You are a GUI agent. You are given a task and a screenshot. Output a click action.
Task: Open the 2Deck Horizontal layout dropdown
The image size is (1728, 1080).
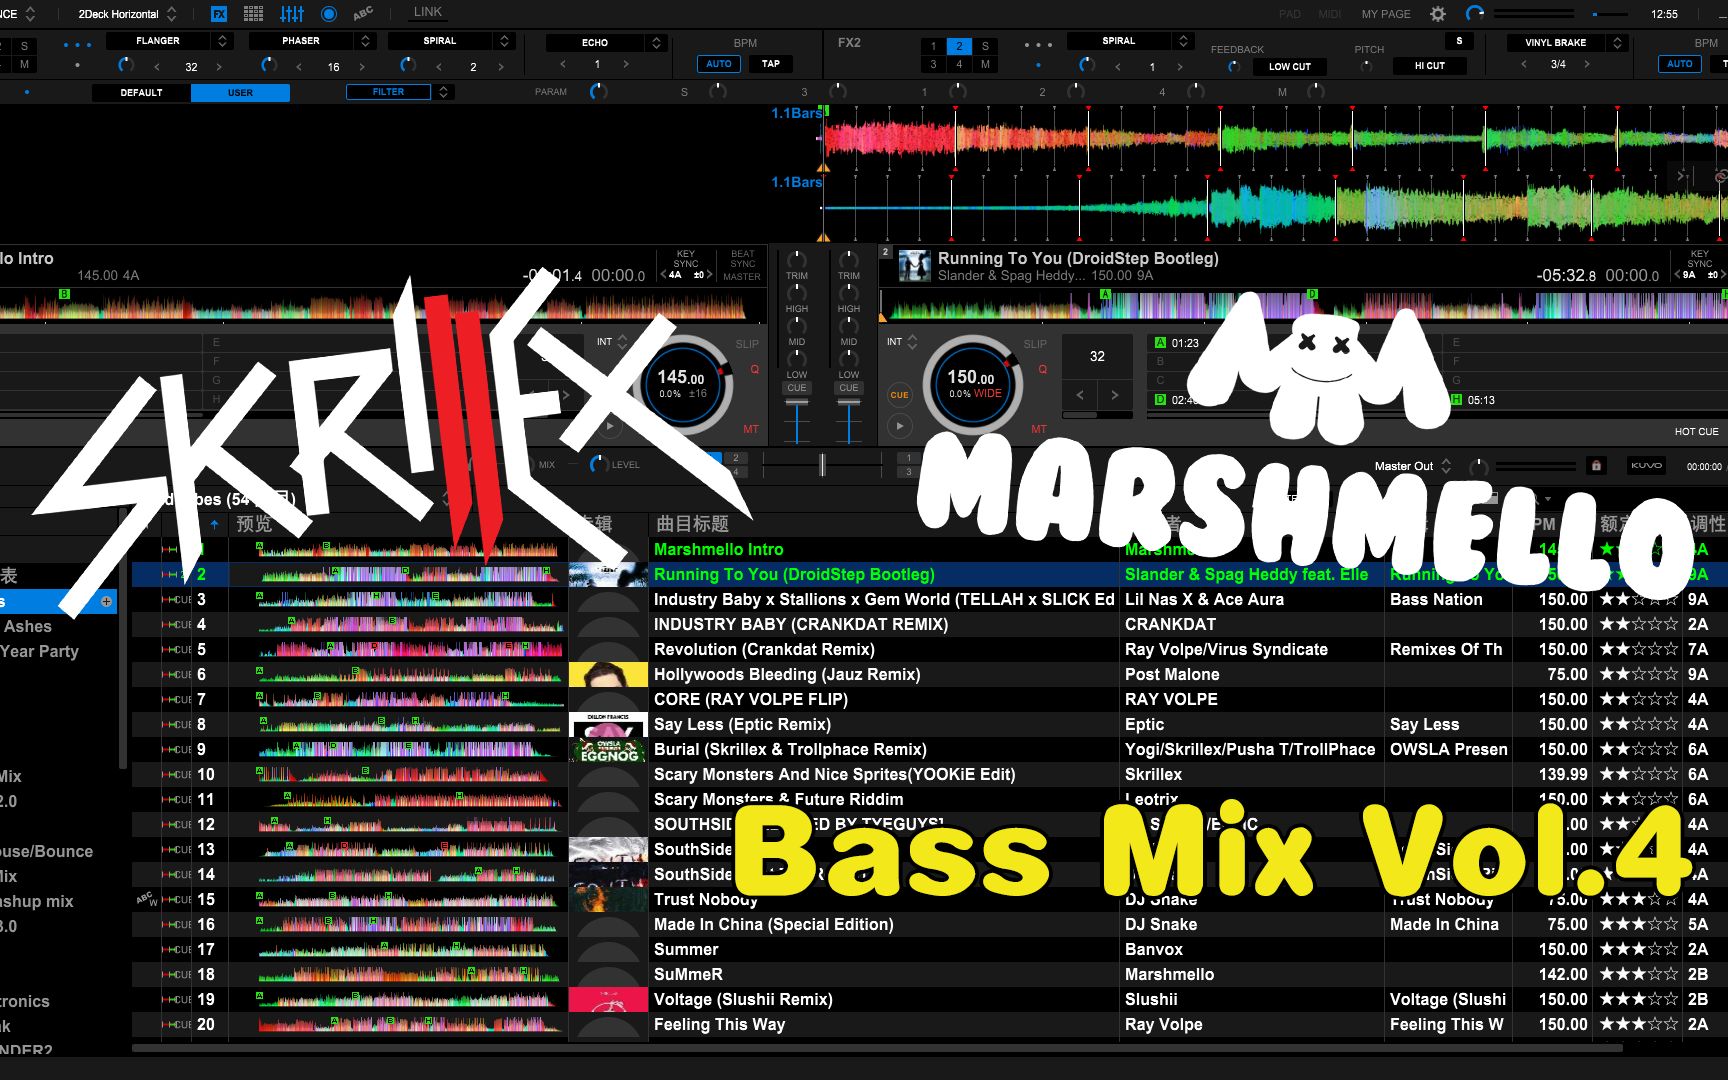point(127,14)
